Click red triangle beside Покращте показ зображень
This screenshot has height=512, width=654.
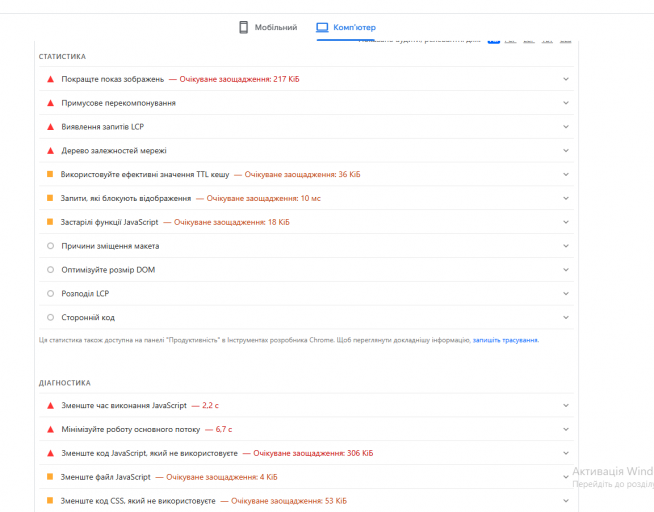50,79
